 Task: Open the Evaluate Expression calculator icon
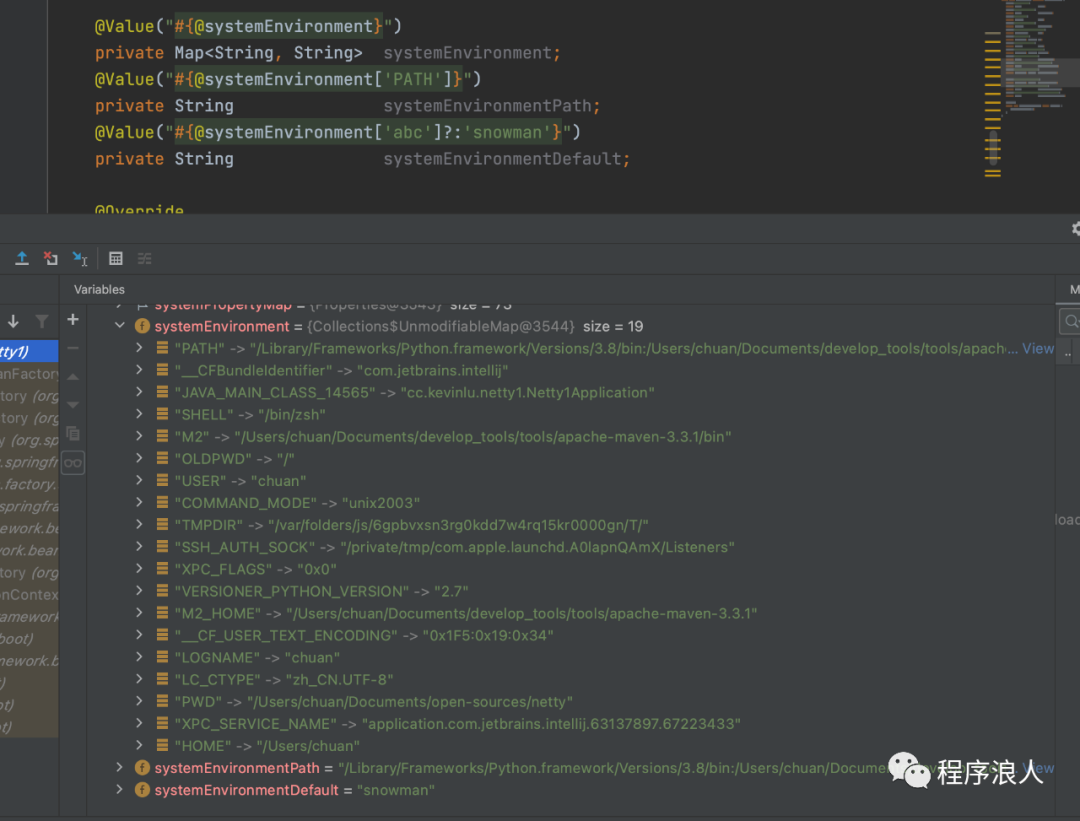116,258
